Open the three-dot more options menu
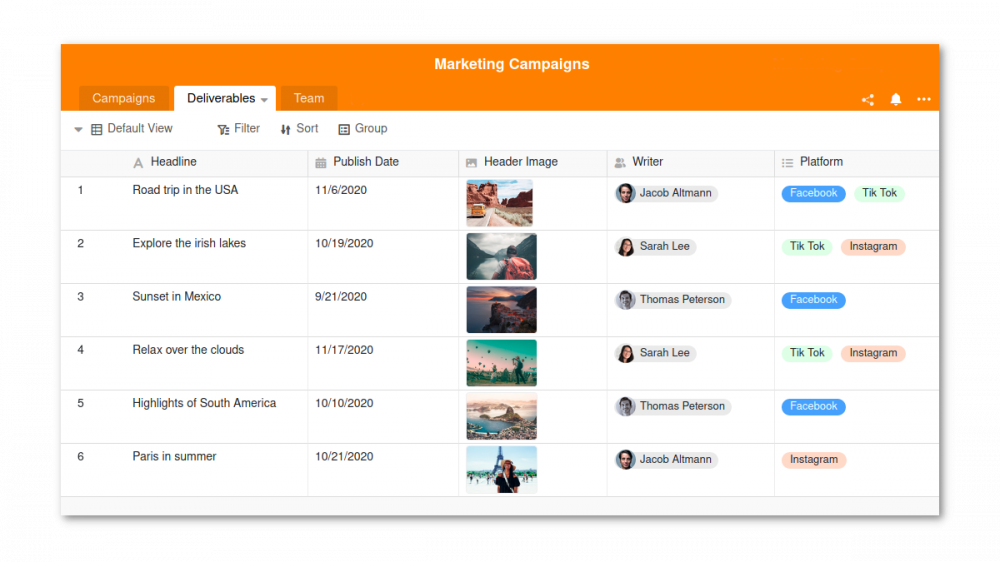Screen dimensions: 1000x562 pyautogui.click(x=923, y=99)
